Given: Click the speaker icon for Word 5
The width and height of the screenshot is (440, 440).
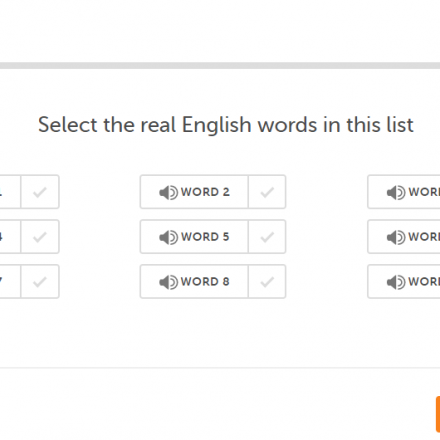Looking at the screenshot, I should point(168,237).
